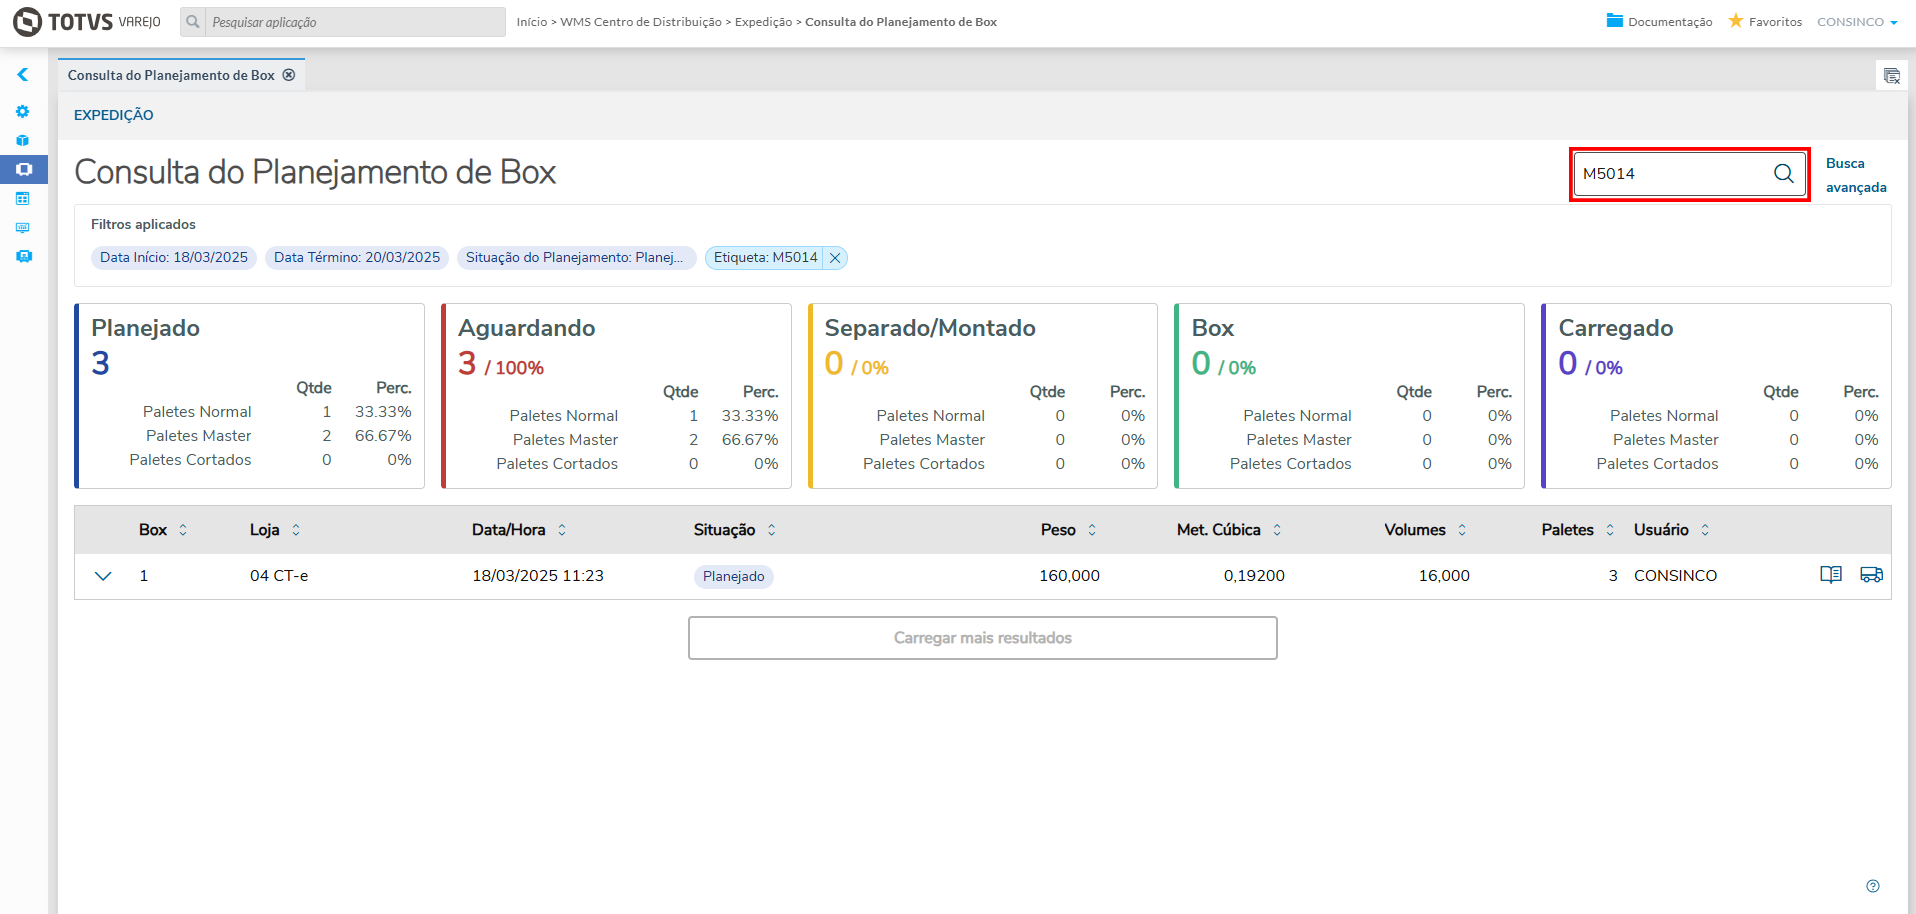Click the 160,000 weight cell
Viewport: 1916px width, 914px height.
click(1069, 576)
